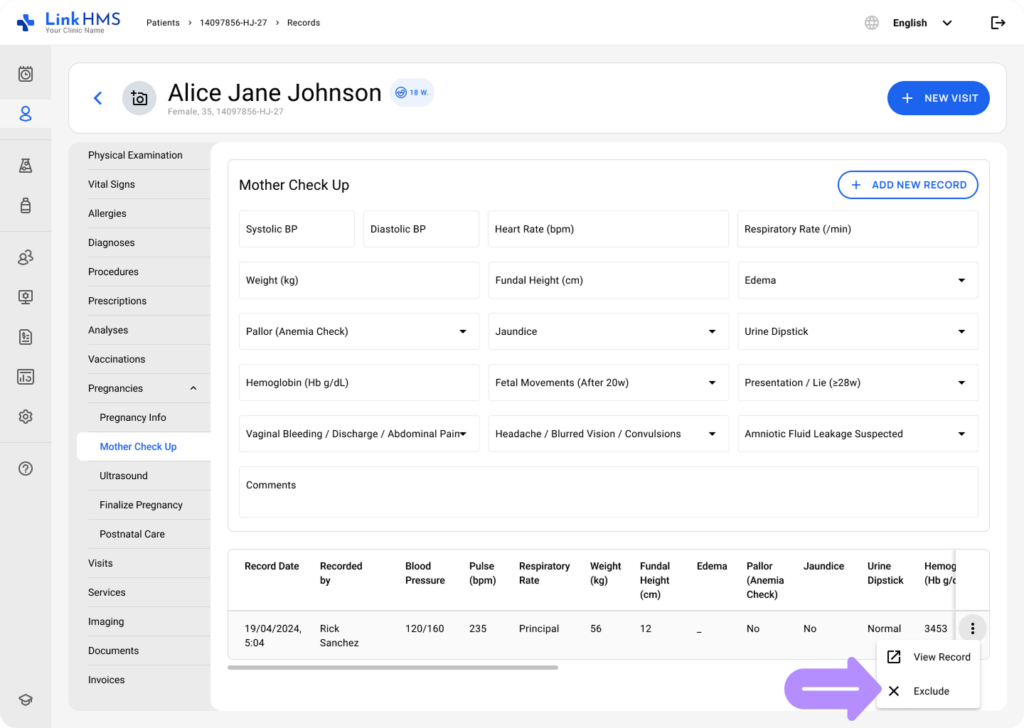Viewport: 1024px width, 728px height.
Task: Click the ADD NEW RECORD button
Action: (907, 185)
